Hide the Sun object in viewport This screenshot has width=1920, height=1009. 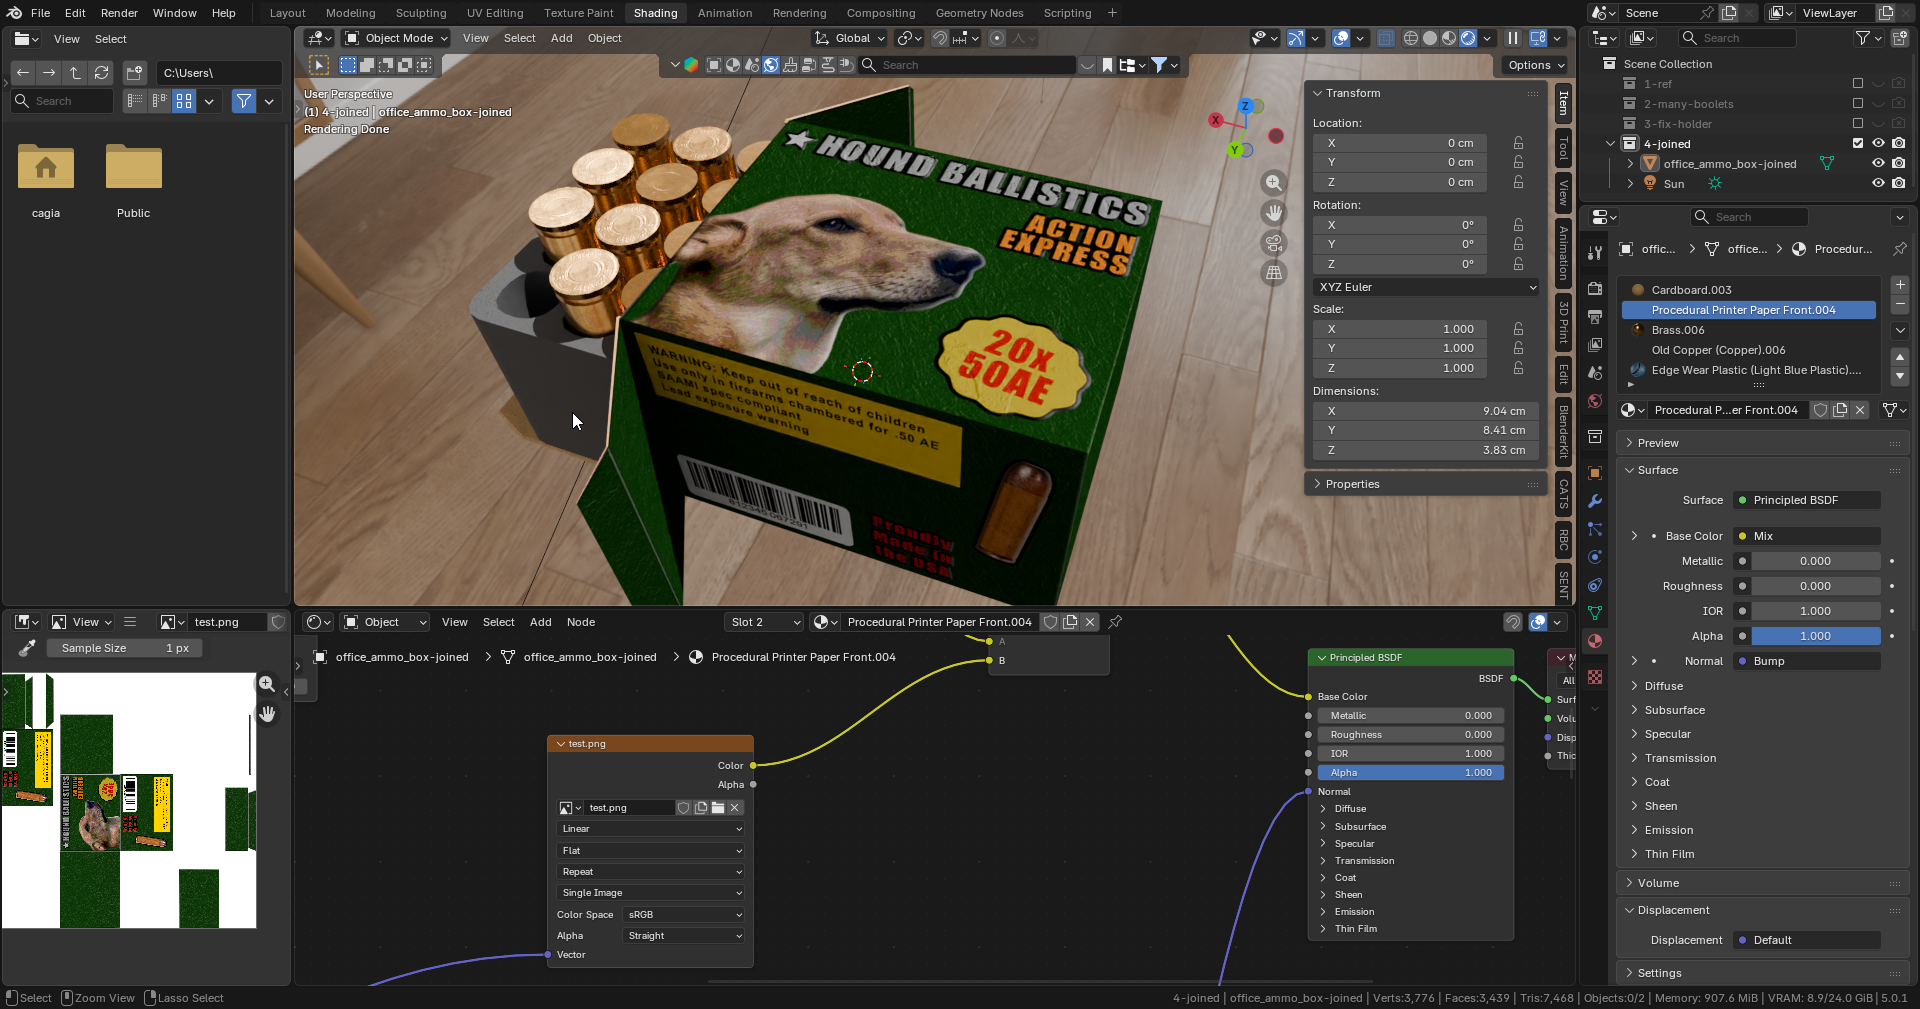1878,184
